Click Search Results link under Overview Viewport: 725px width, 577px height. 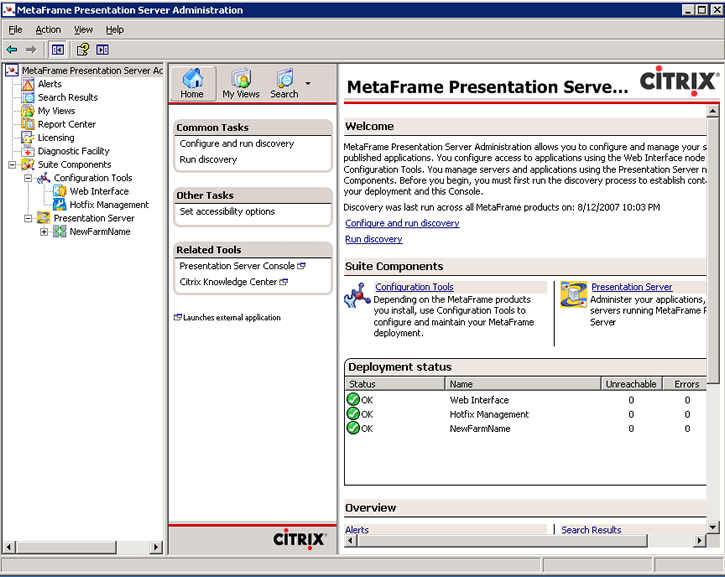[x=591, y=530]
